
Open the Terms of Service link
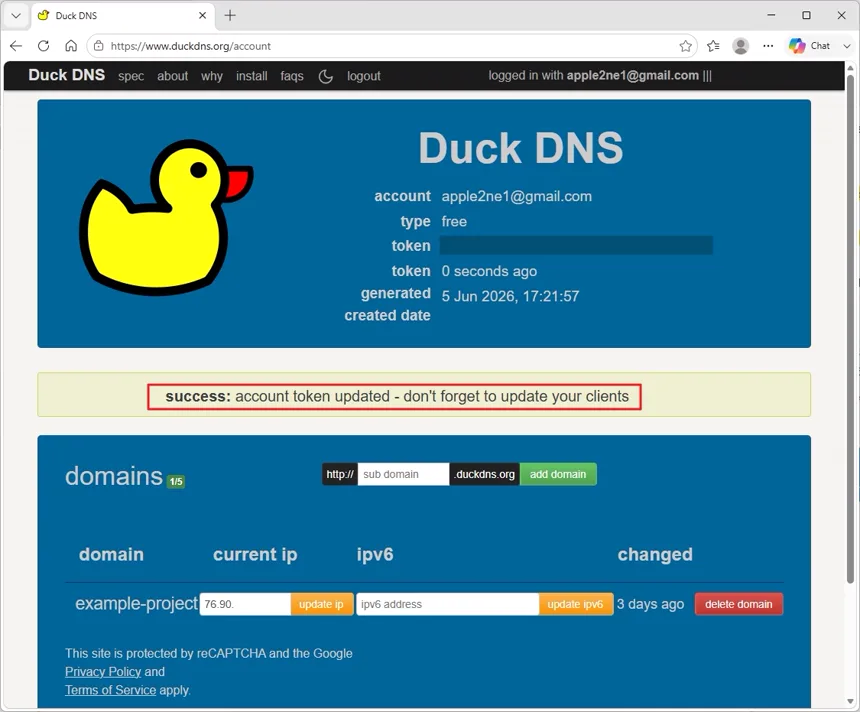tap(111, 690)
